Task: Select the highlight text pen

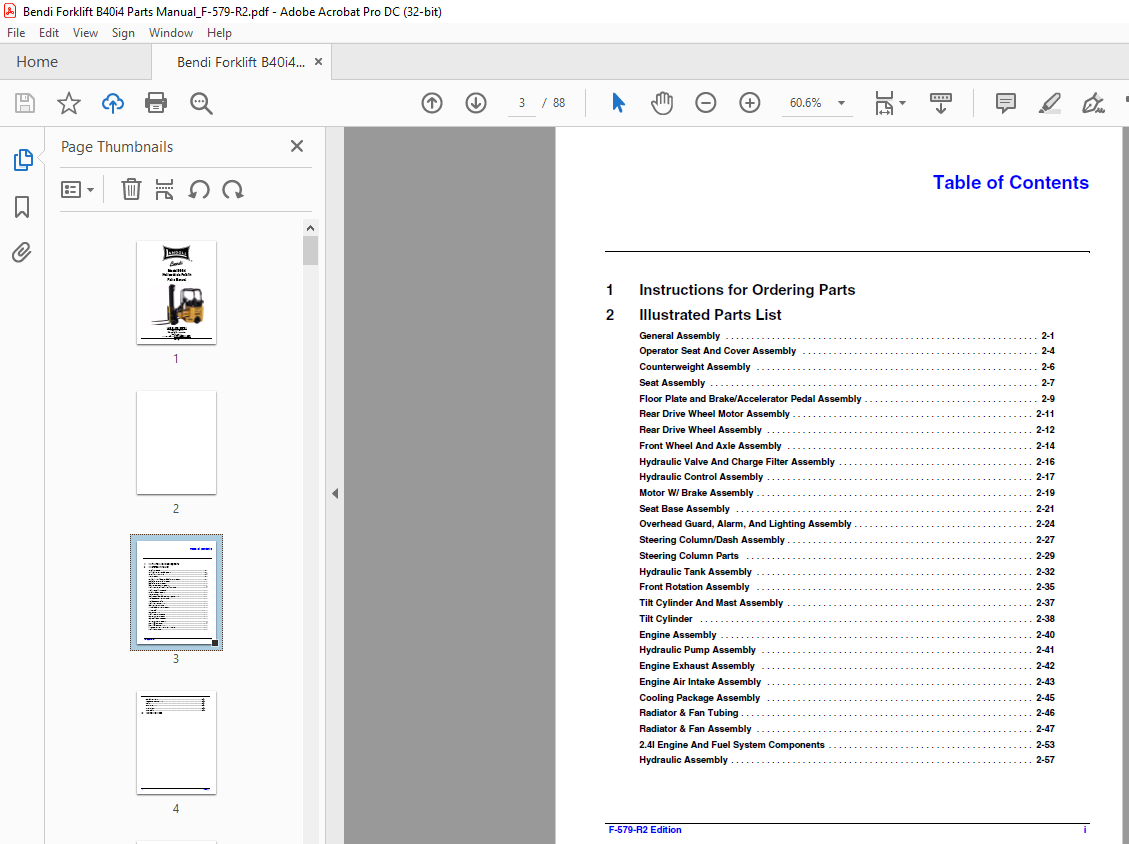Action: point(1050,103)
